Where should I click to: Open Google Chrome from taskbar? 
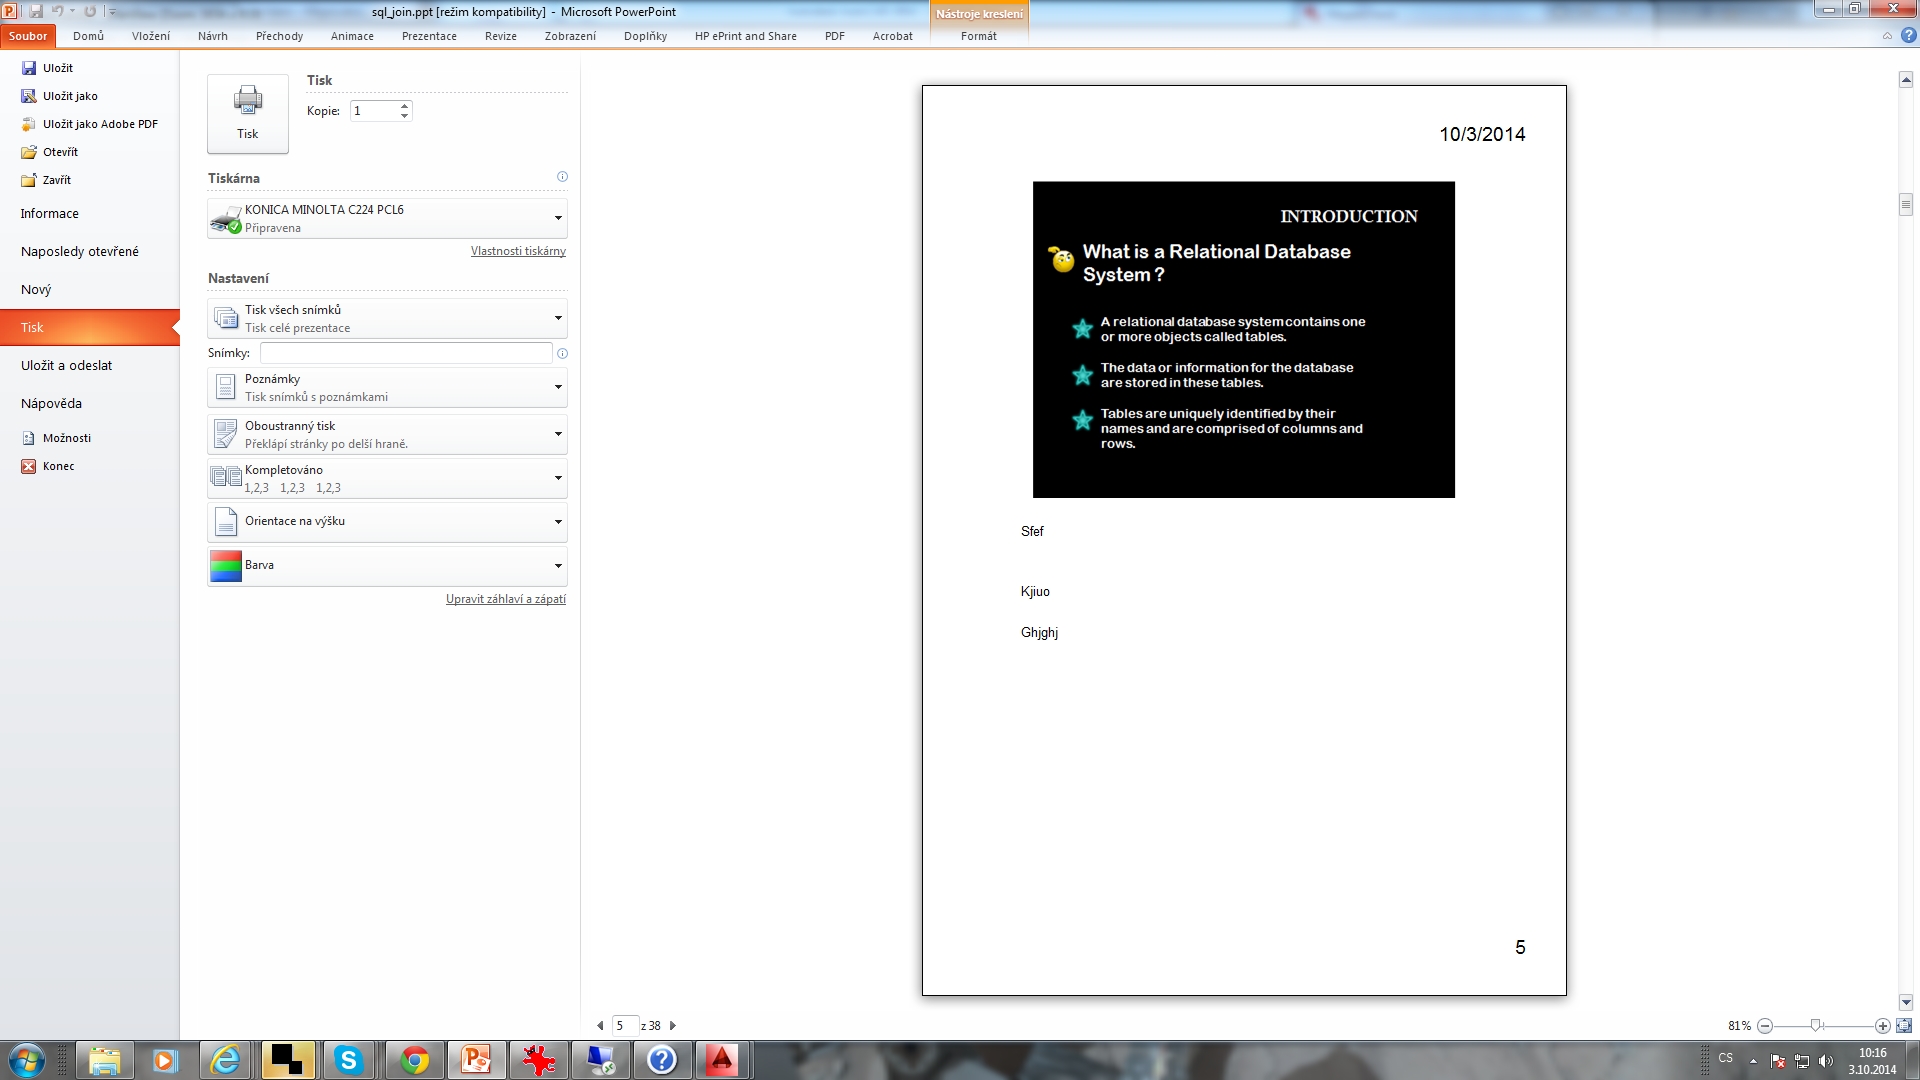coord(414,1060)
